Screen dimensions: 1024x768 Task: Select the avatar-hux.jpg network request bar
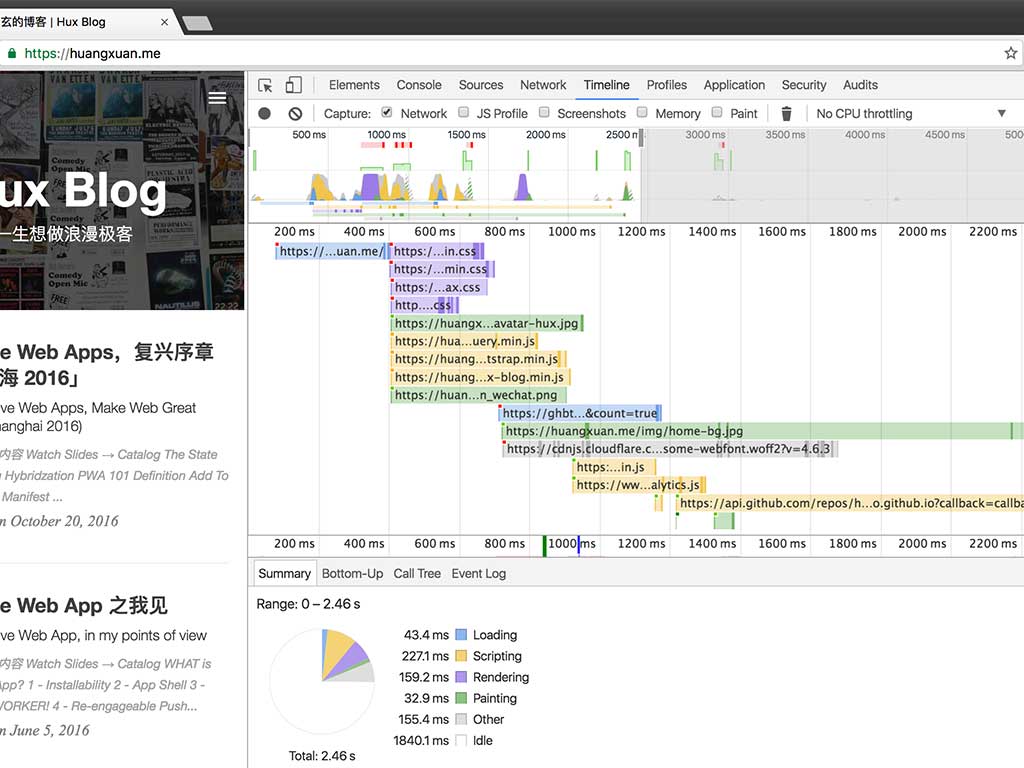[x=487, y=323]
